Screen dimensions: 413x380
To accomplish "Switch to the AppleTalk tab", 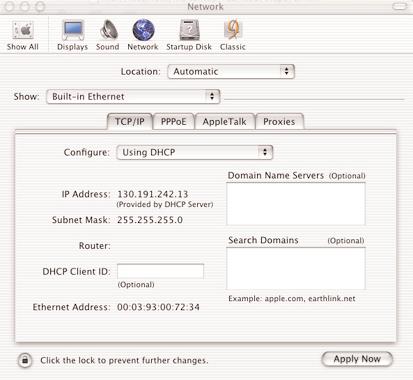I will [x=225, y=122].
